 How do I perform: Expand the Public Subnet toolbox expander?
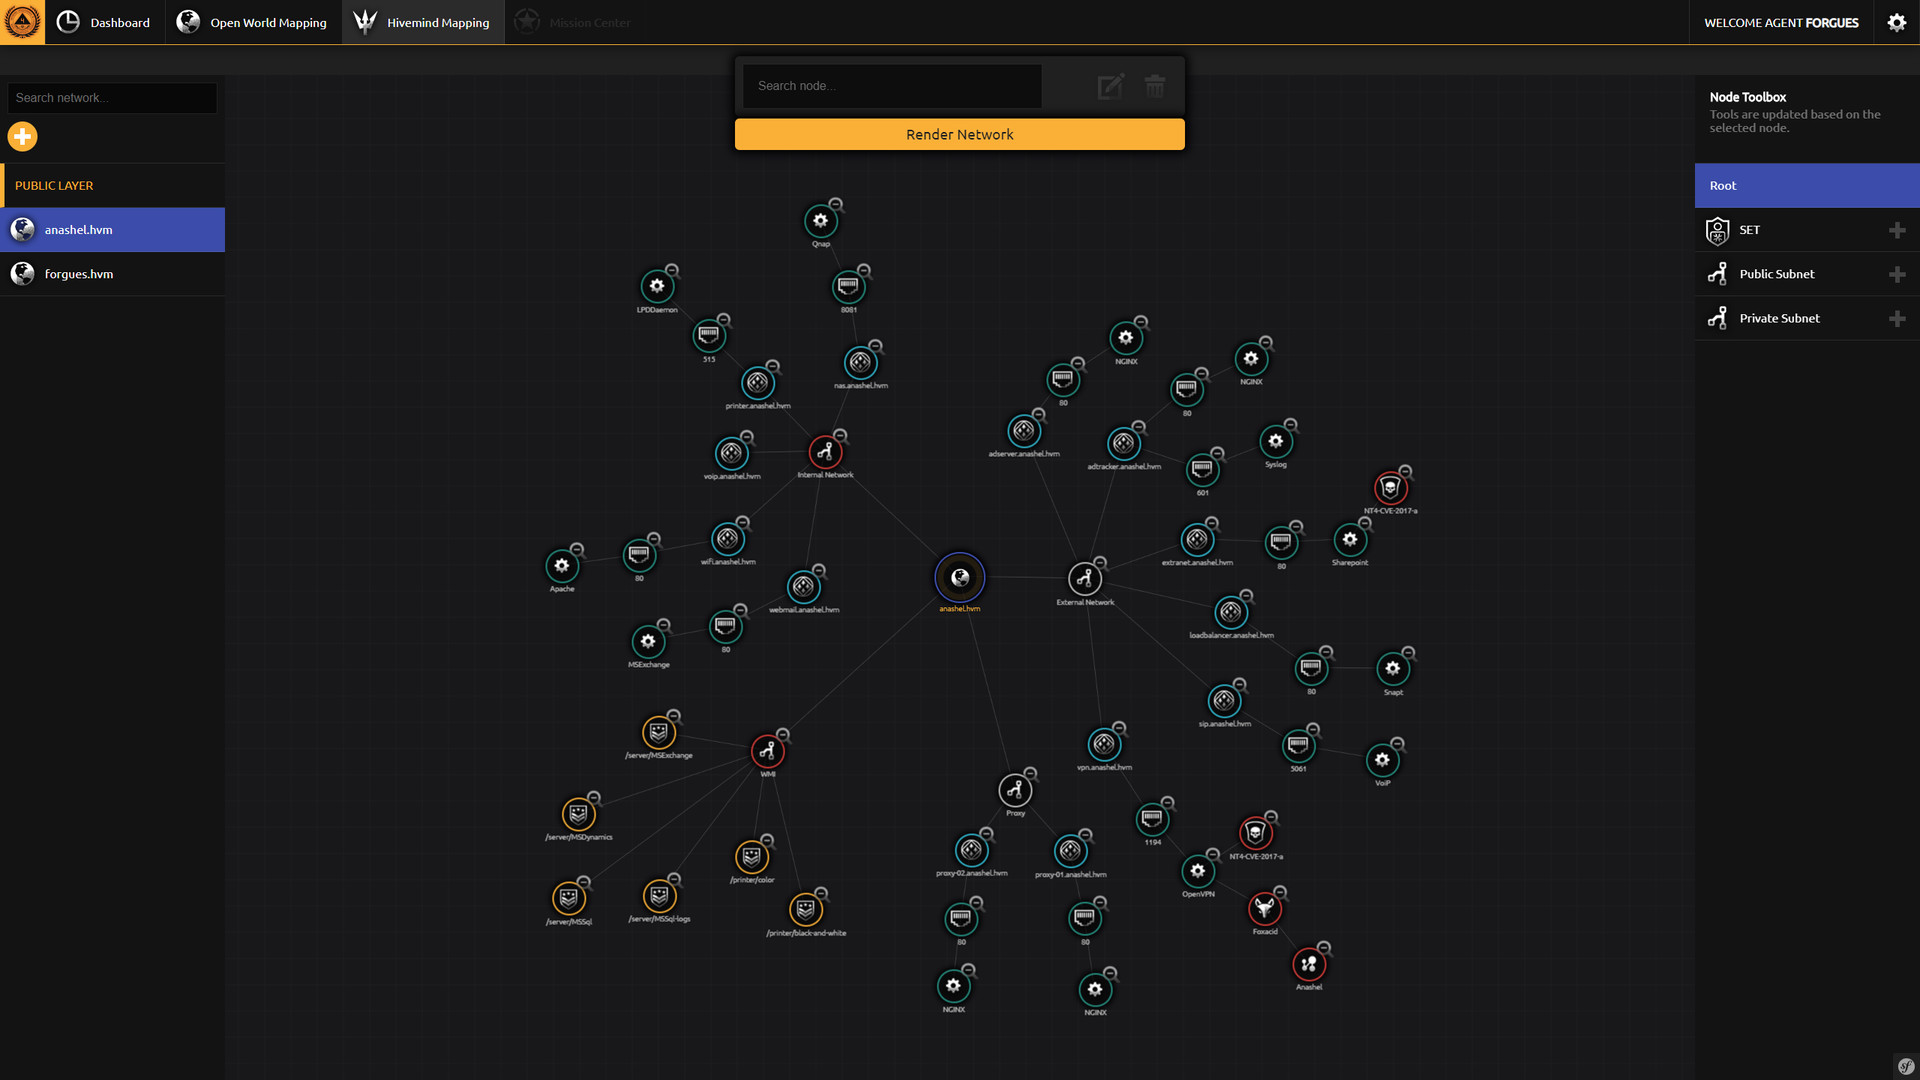[x=1896, y=273]
